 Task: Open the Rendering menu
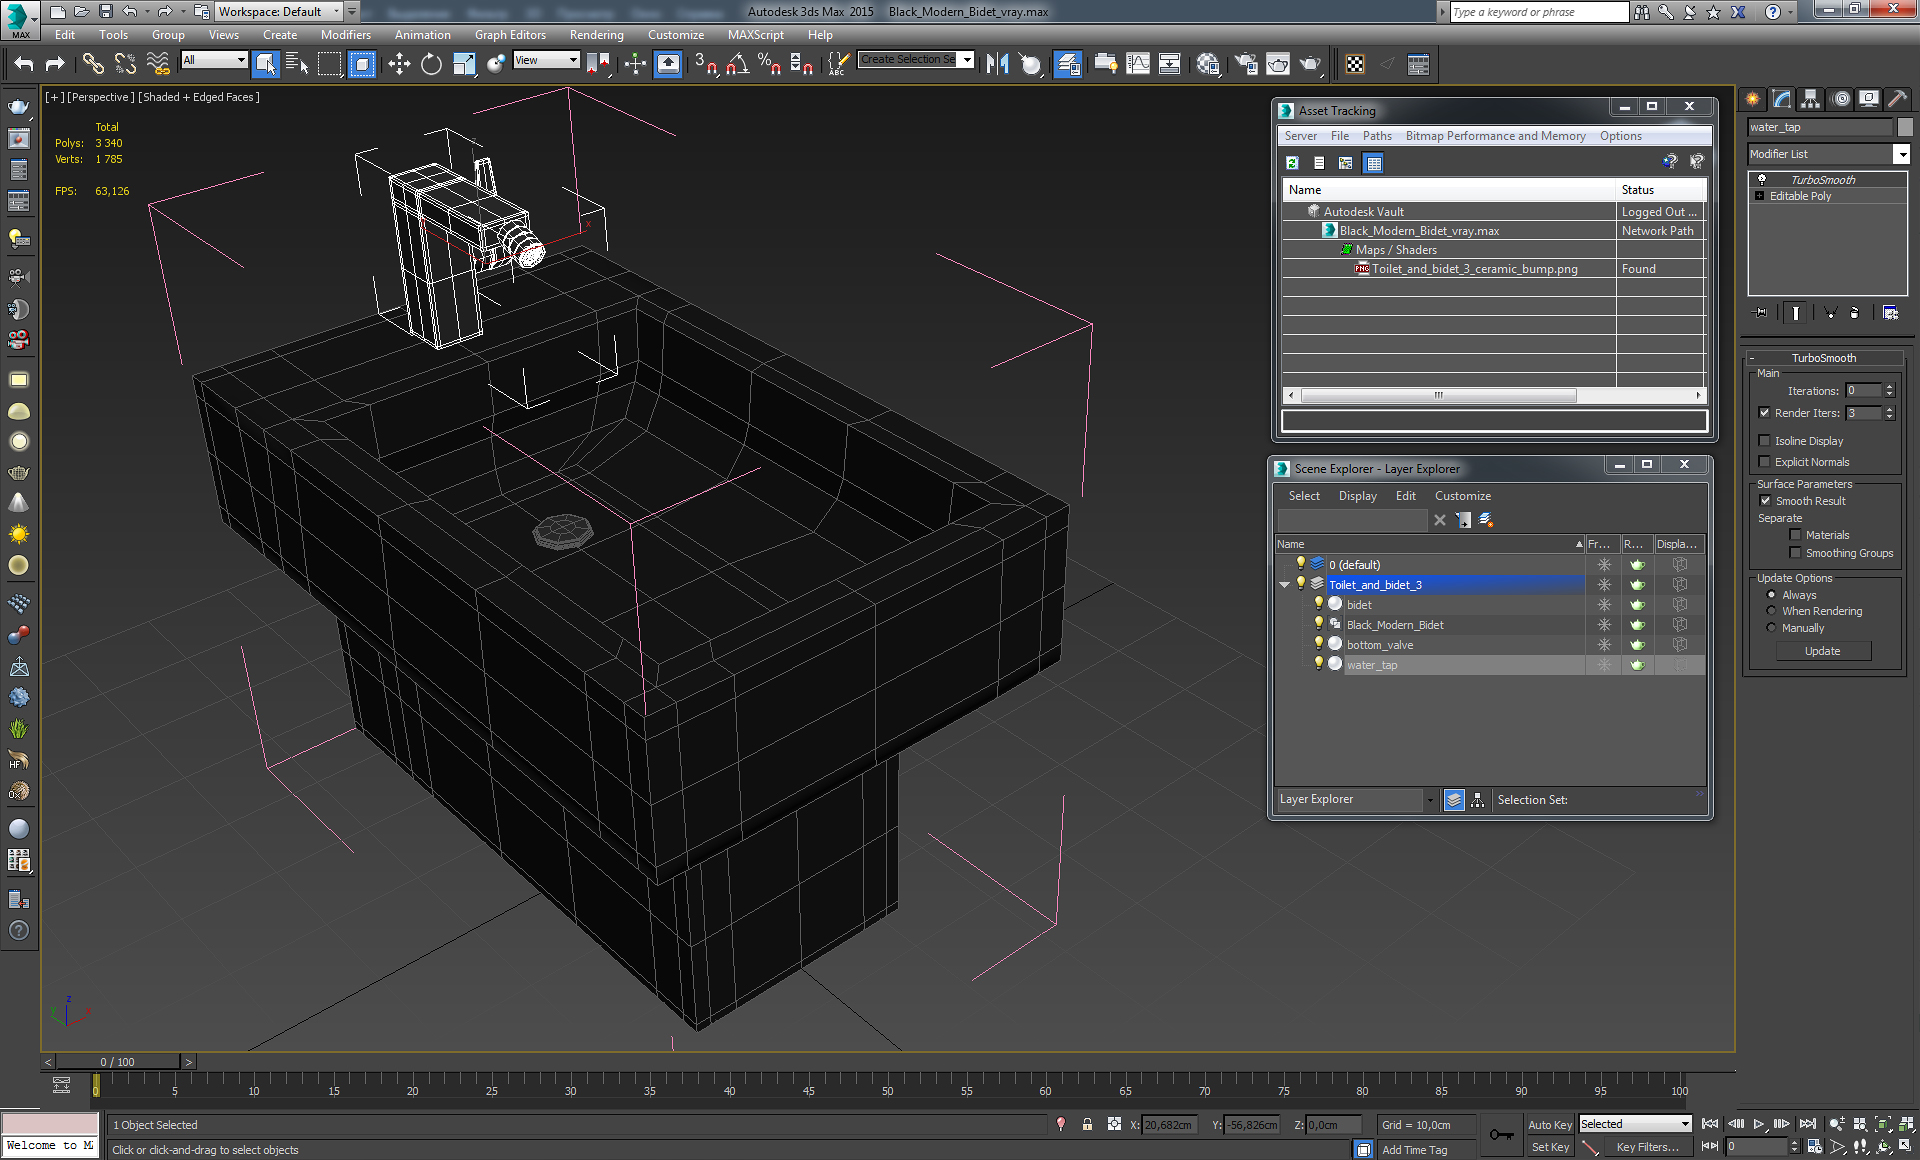597,34
